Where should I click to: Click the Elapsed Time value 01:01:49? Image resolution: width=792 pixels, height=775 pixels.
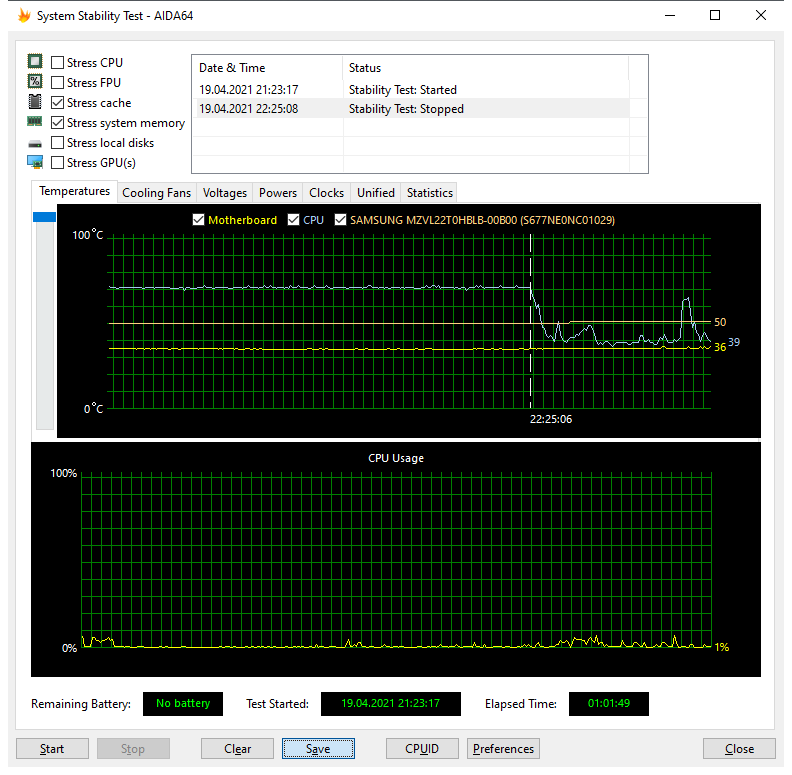pos(609,703)
